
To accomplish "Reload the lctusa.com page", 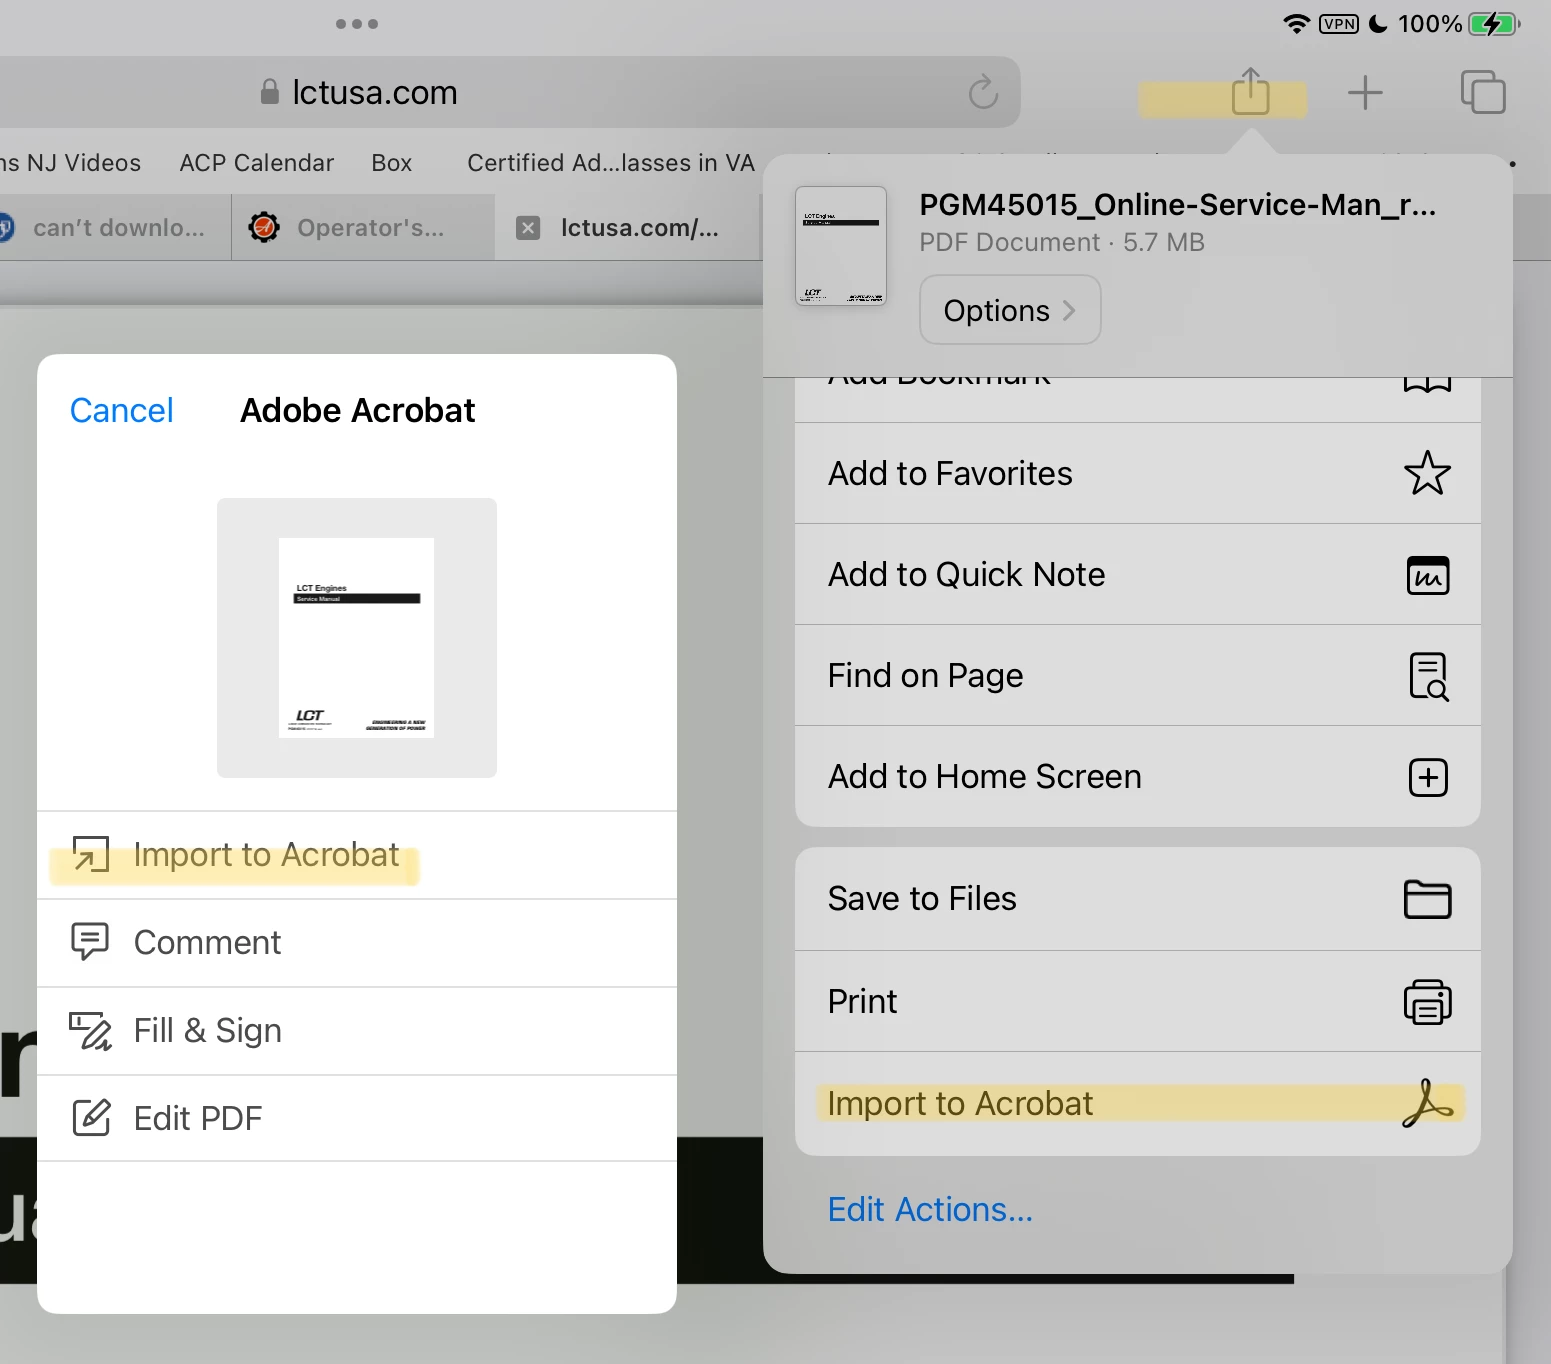I will (983, 92).
